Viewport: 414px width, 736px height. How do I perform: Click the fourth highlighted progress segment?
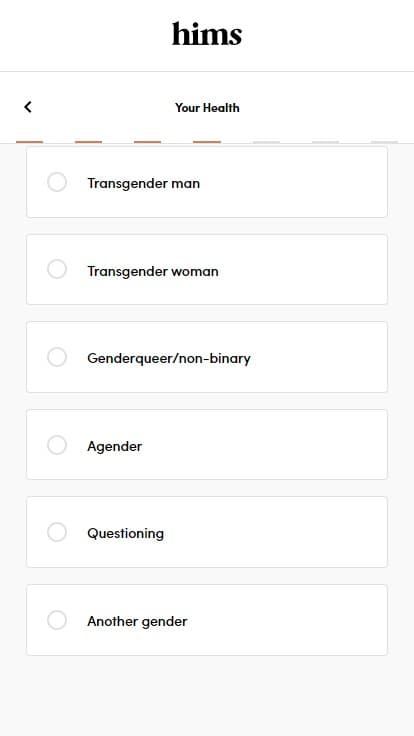click(x=207, y=142)
